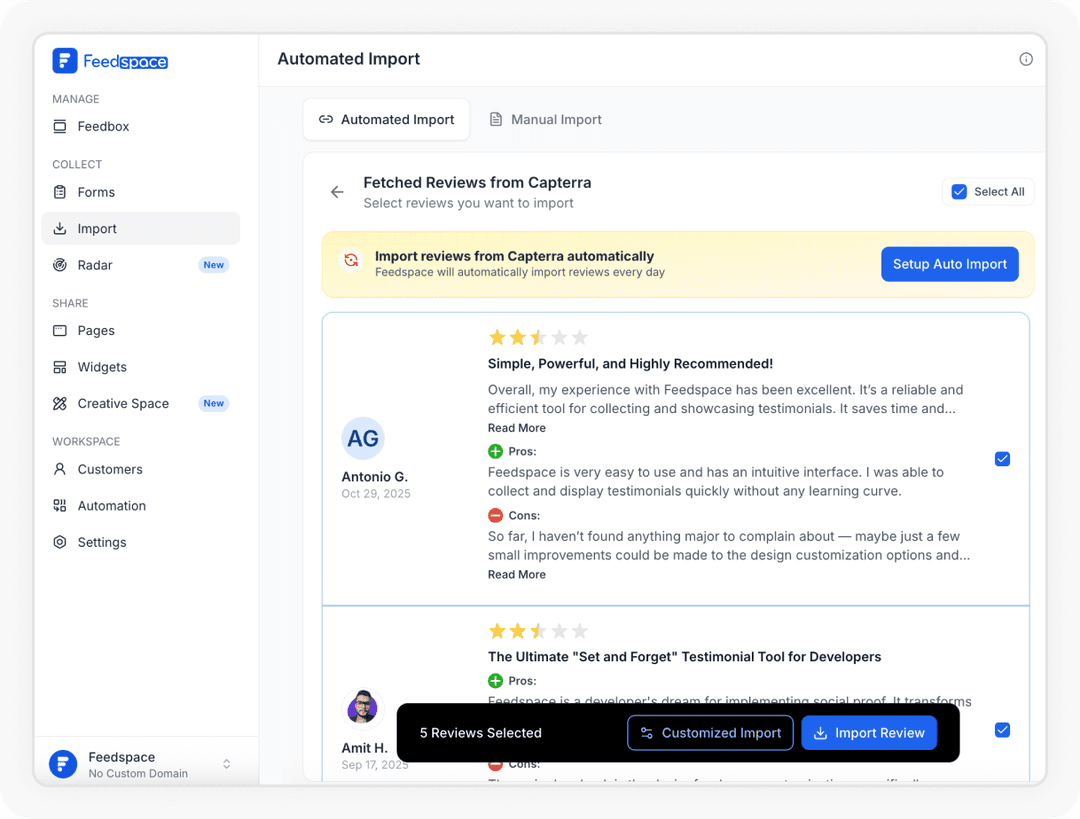Open Forms in the sidebar

(x=141, y=192)
